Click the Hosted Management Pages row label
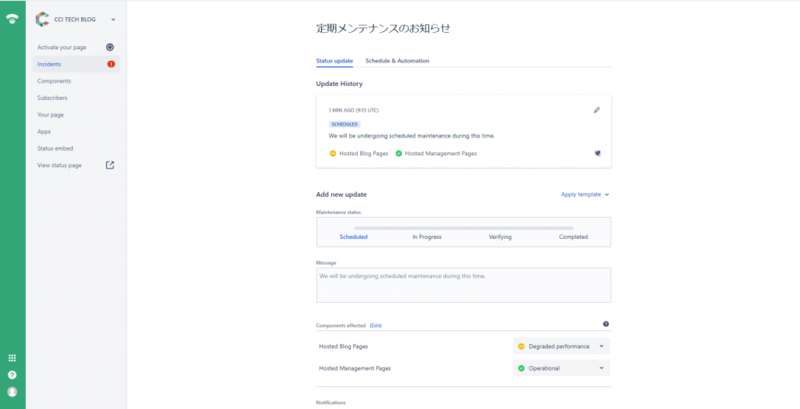 355,368
